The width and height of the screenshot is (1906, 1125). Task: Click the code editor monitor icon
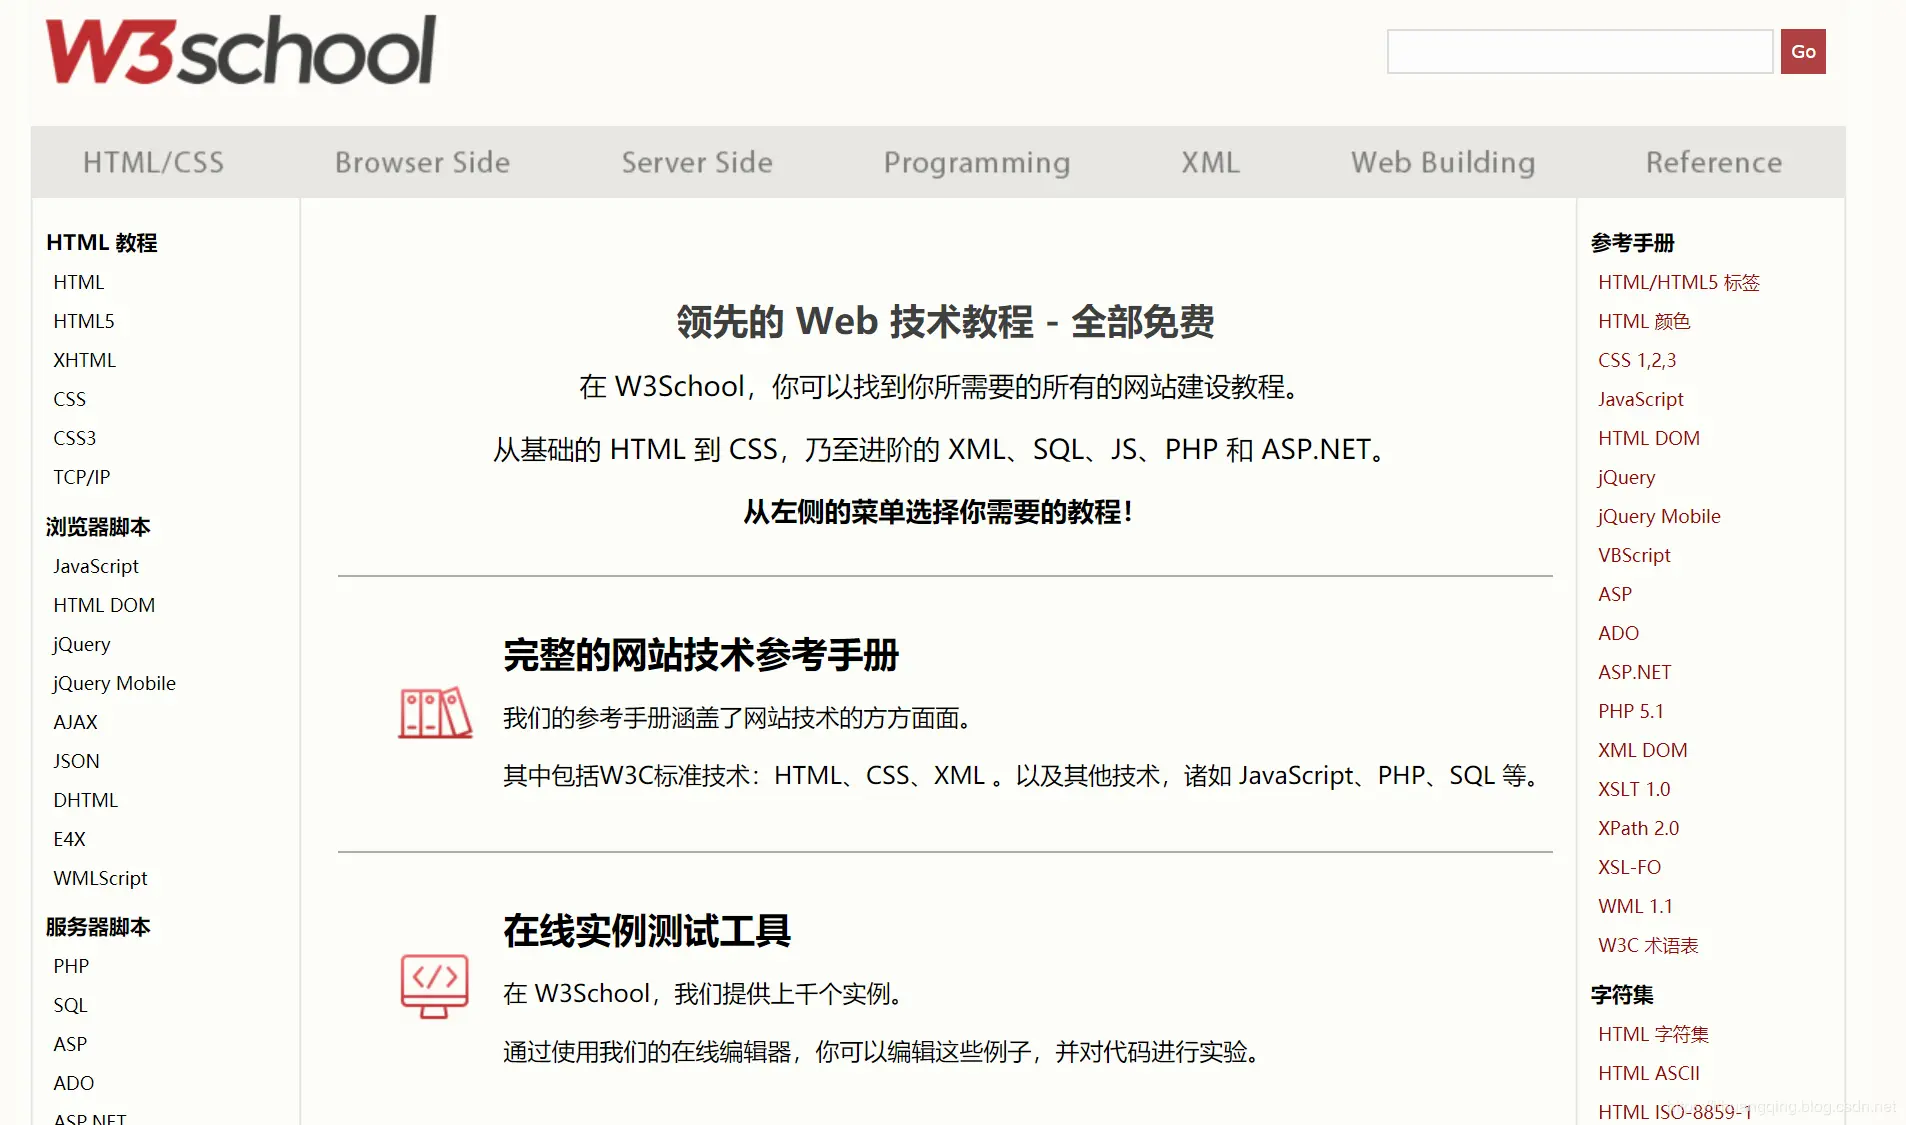[x=435, y=986]
